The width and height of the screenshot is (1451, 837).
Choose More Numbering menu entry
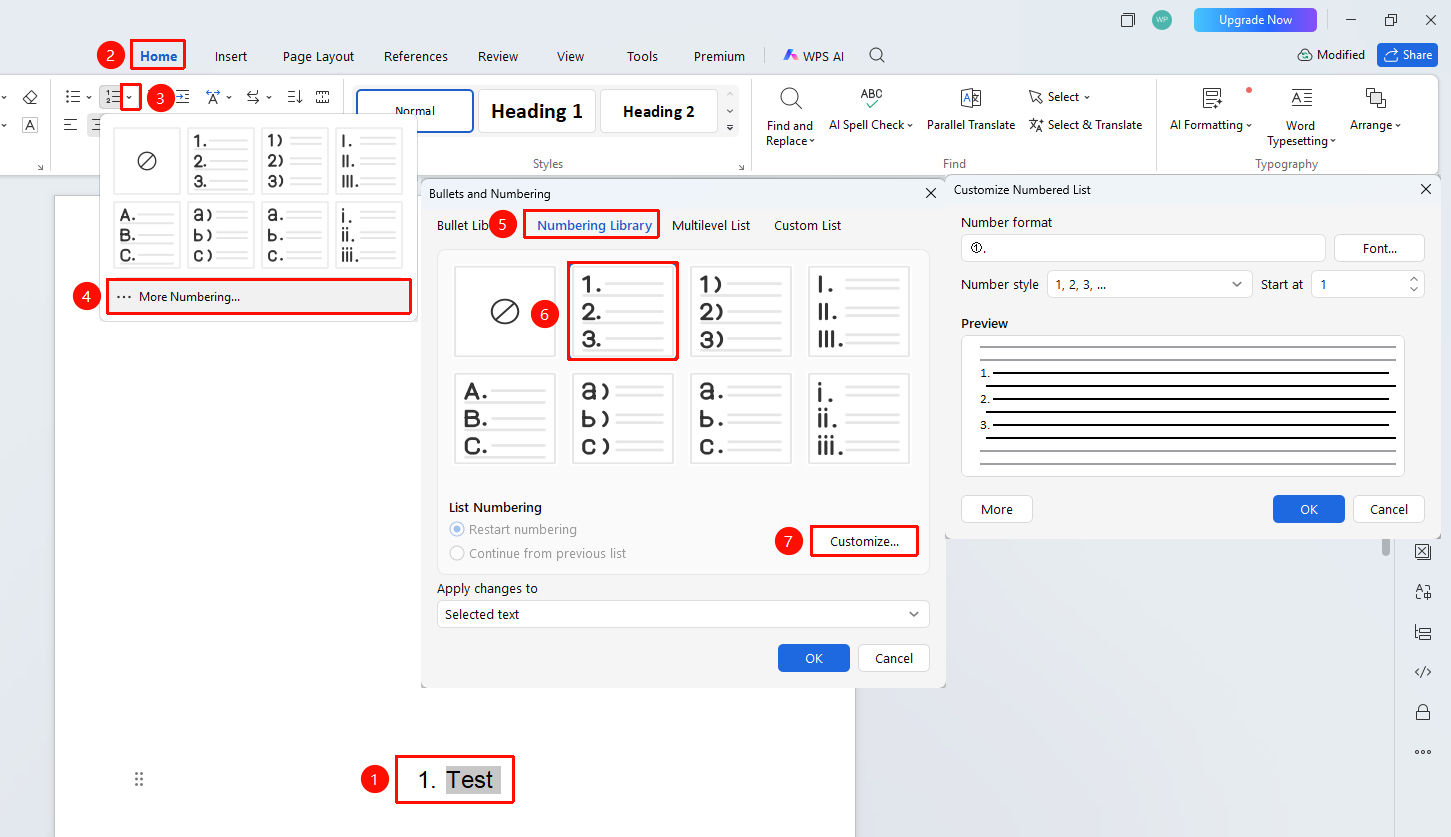(x=258, y=296)
